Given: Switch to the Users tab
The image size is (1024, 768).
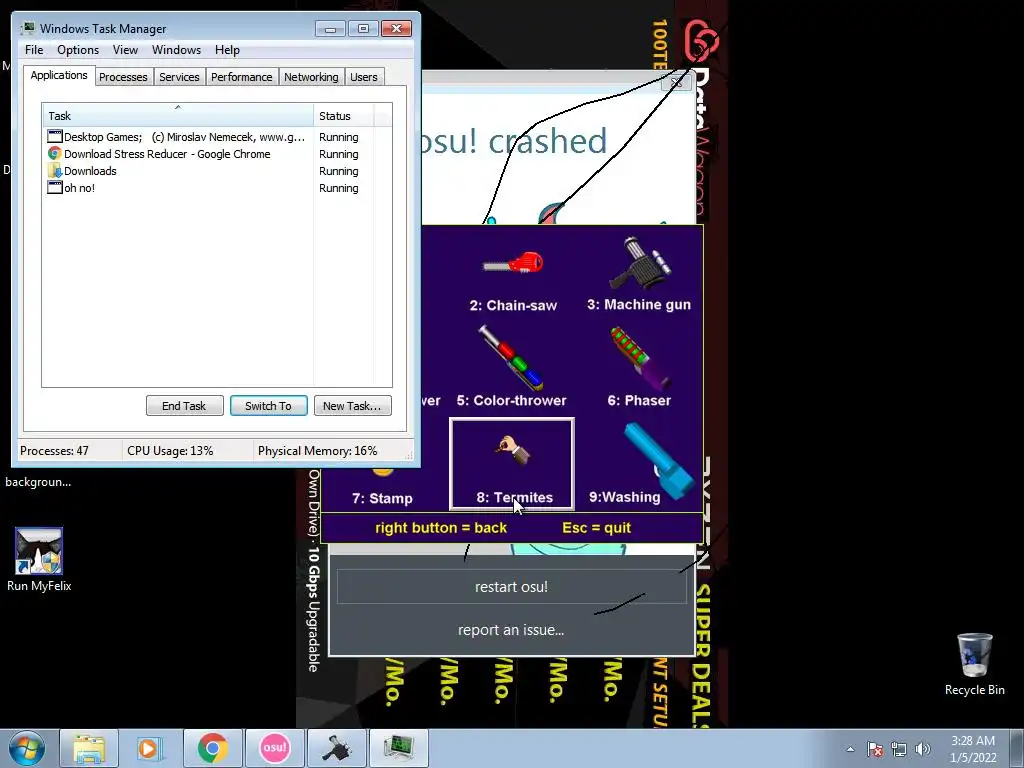Looking at the screenshot, I should click(363, 77).
